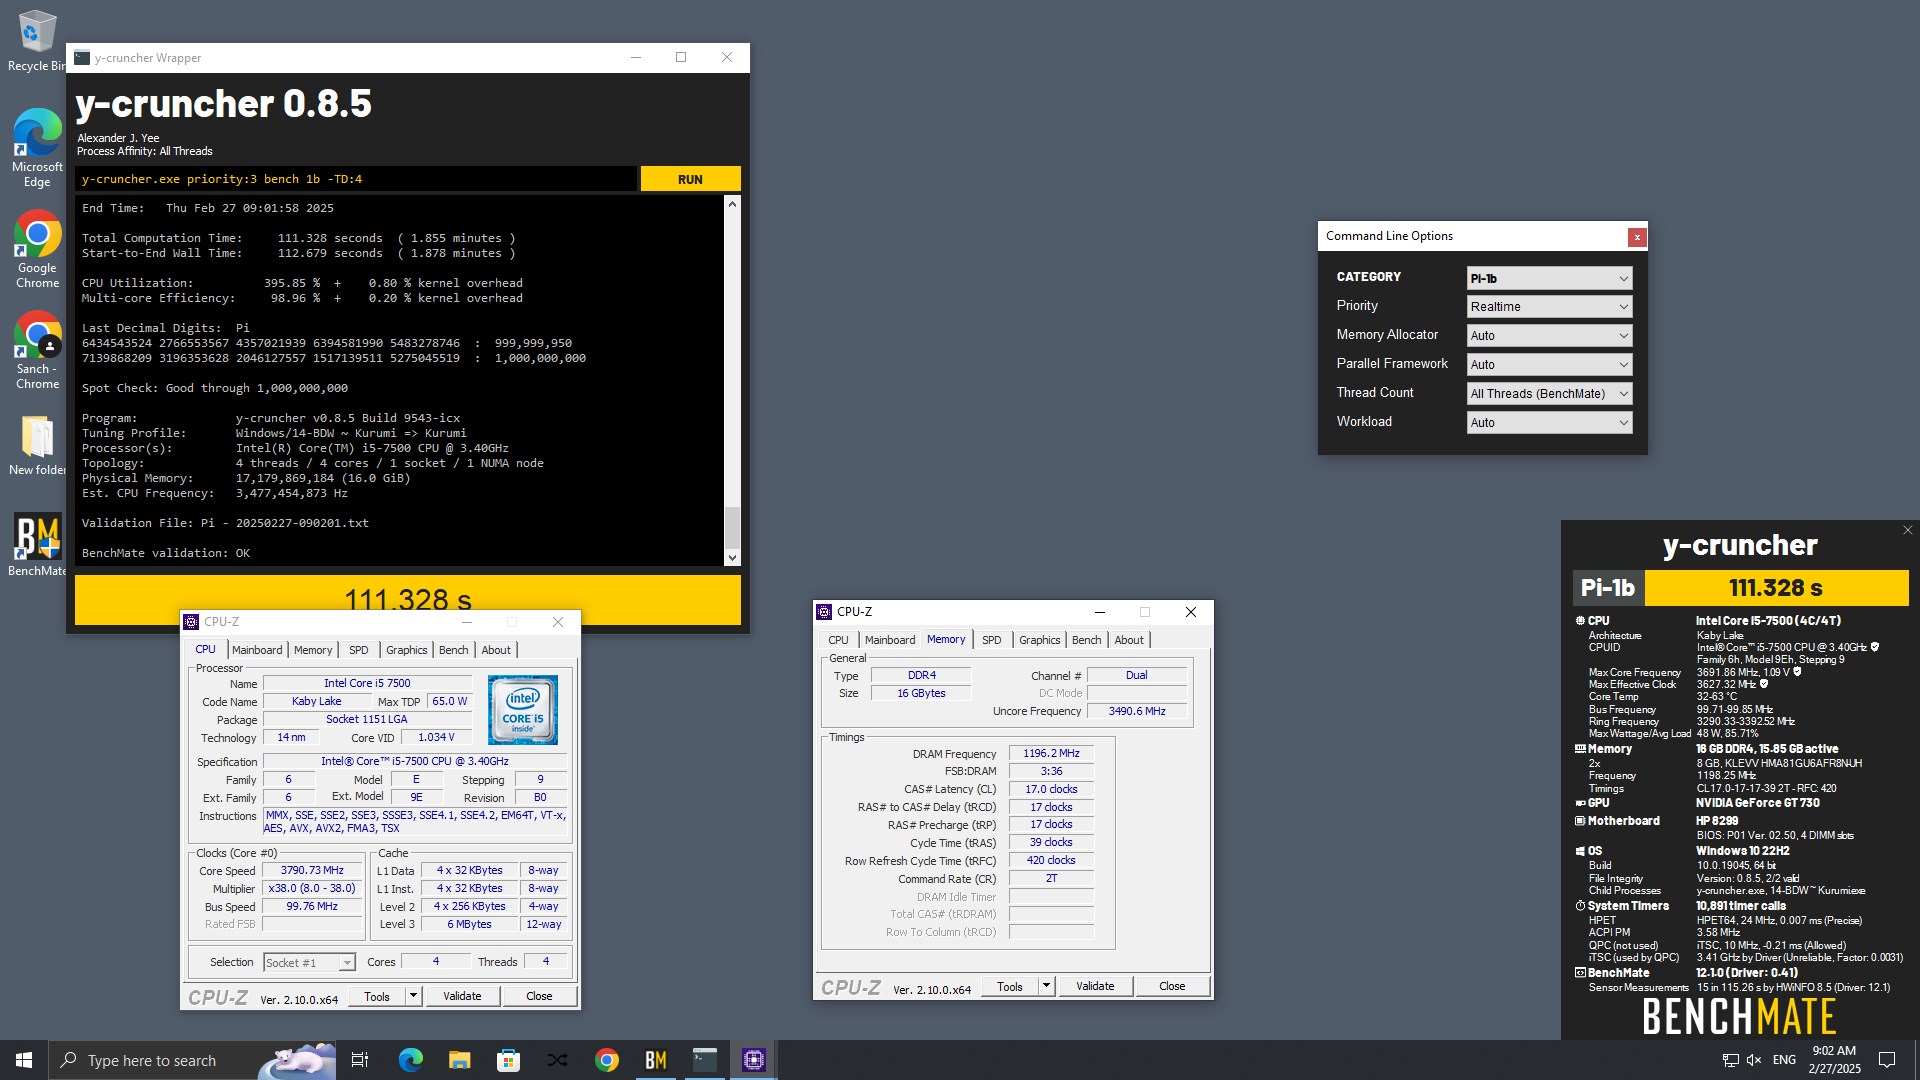Viewport: 1920px width, 1080px height.
Task: Click the ENG language indicator
Action: pos(1784,1060)
